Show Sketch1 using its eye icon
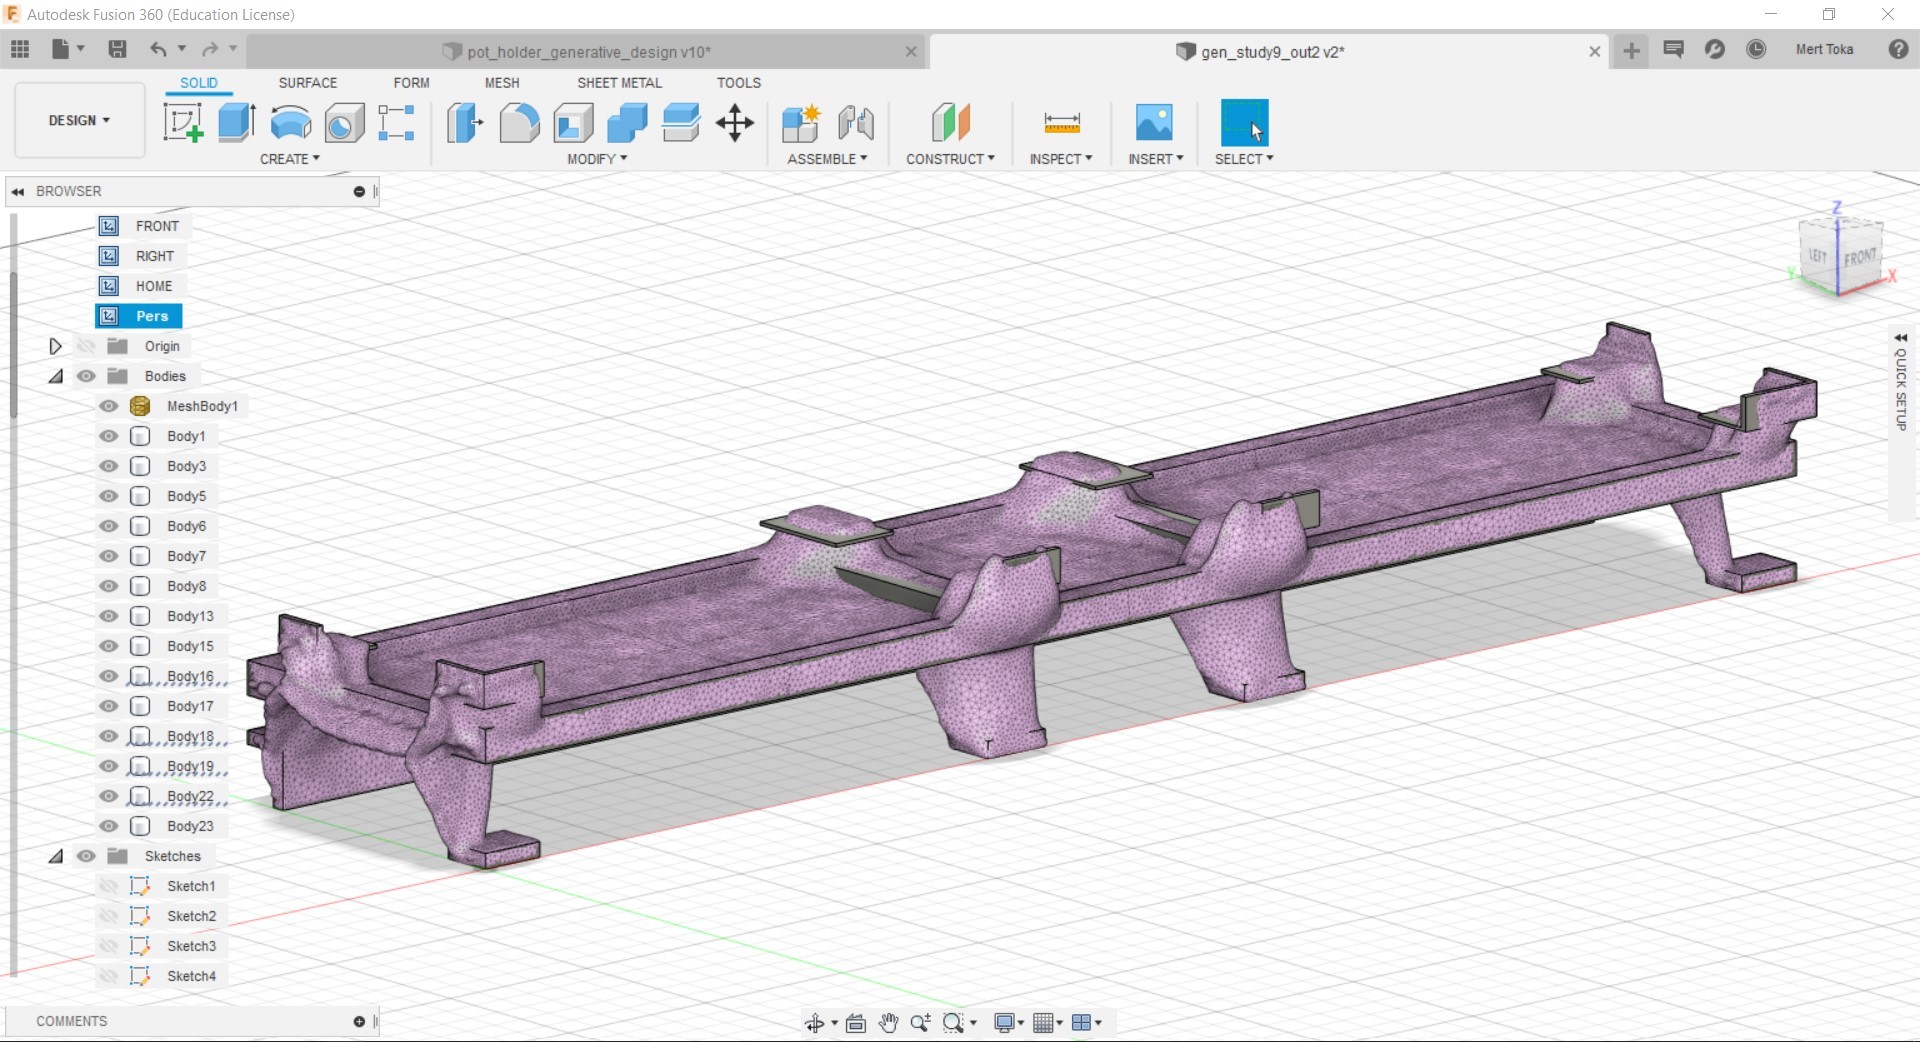The height and width of the screenshot is (1042, 1920). click(109, 886)
